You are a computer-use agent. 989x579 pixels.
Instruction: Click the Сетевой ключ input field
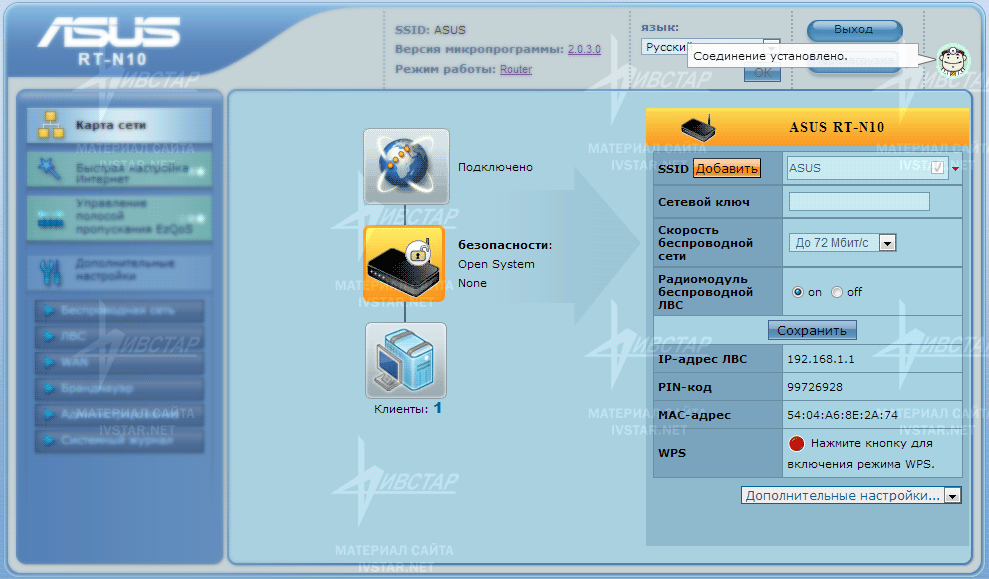859,202
